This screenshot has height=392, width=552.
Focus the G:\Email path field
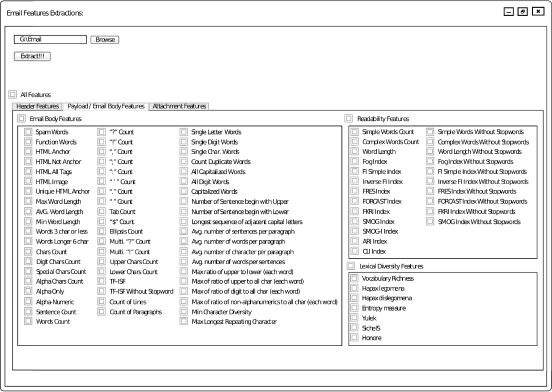[50, 39]
